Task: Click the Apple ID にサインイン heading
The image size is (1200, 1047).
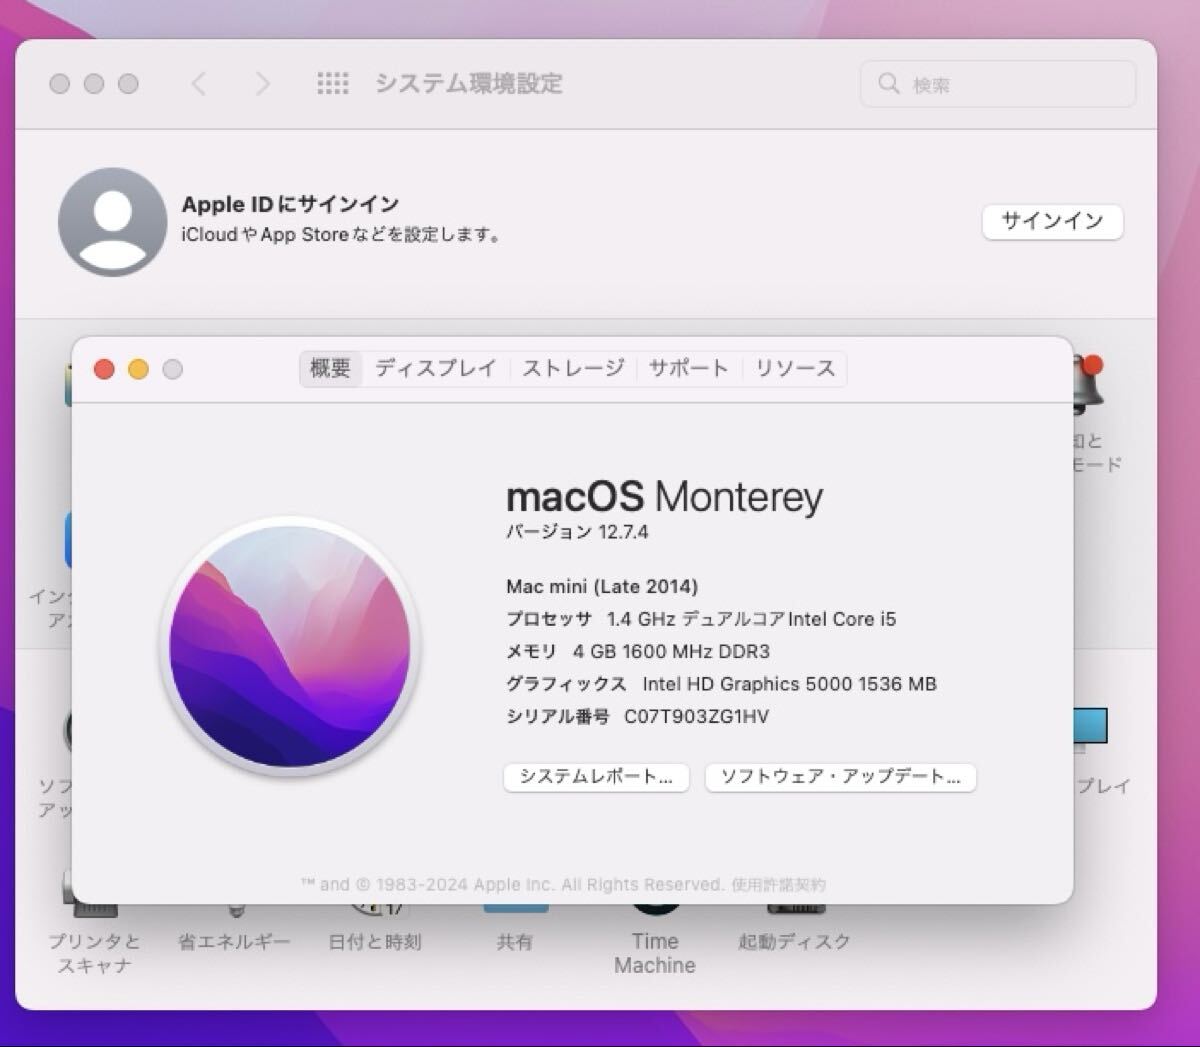Action: [290, 204]
